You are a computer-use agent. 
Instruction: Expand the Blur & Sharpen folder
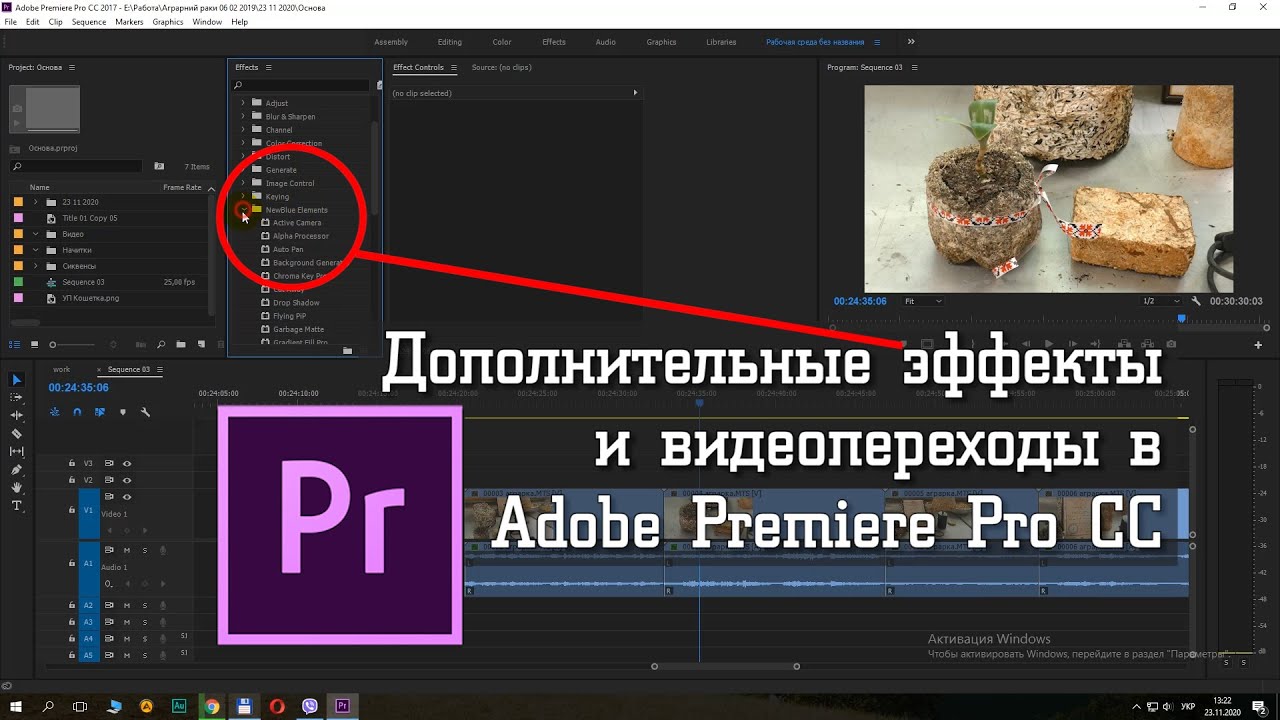[x=243, y=116]
